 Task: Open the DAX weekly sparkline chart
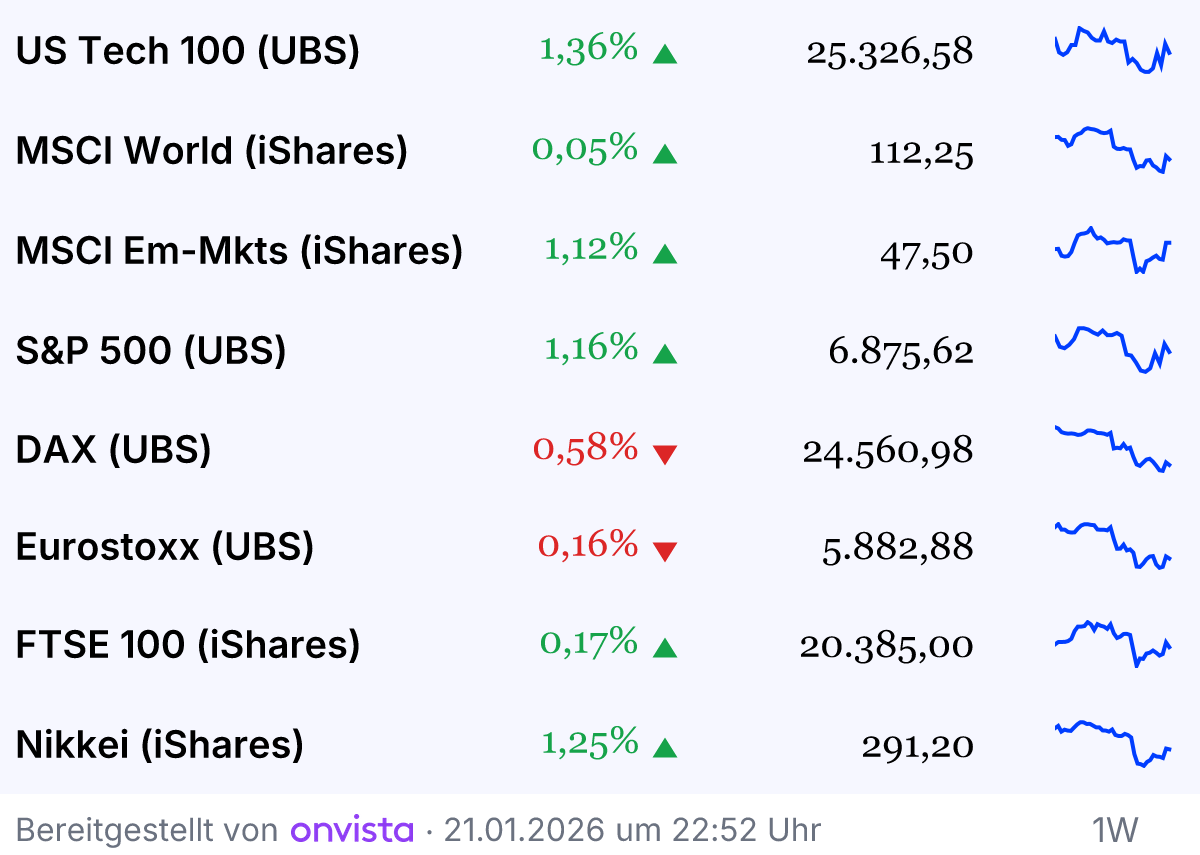click(x=1113, y=448)
